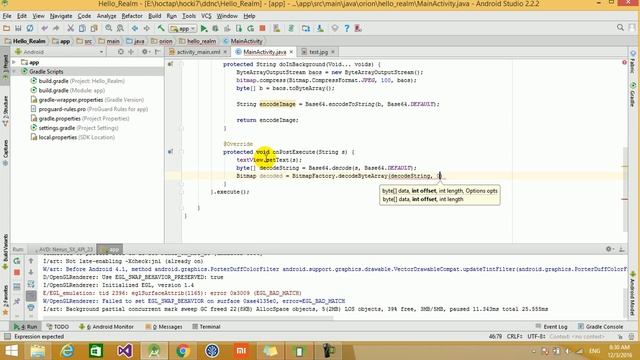Click the Debug app bug icon
This screenshot has height=360, width=640.
pyautogui.click(x=216, y=28)
